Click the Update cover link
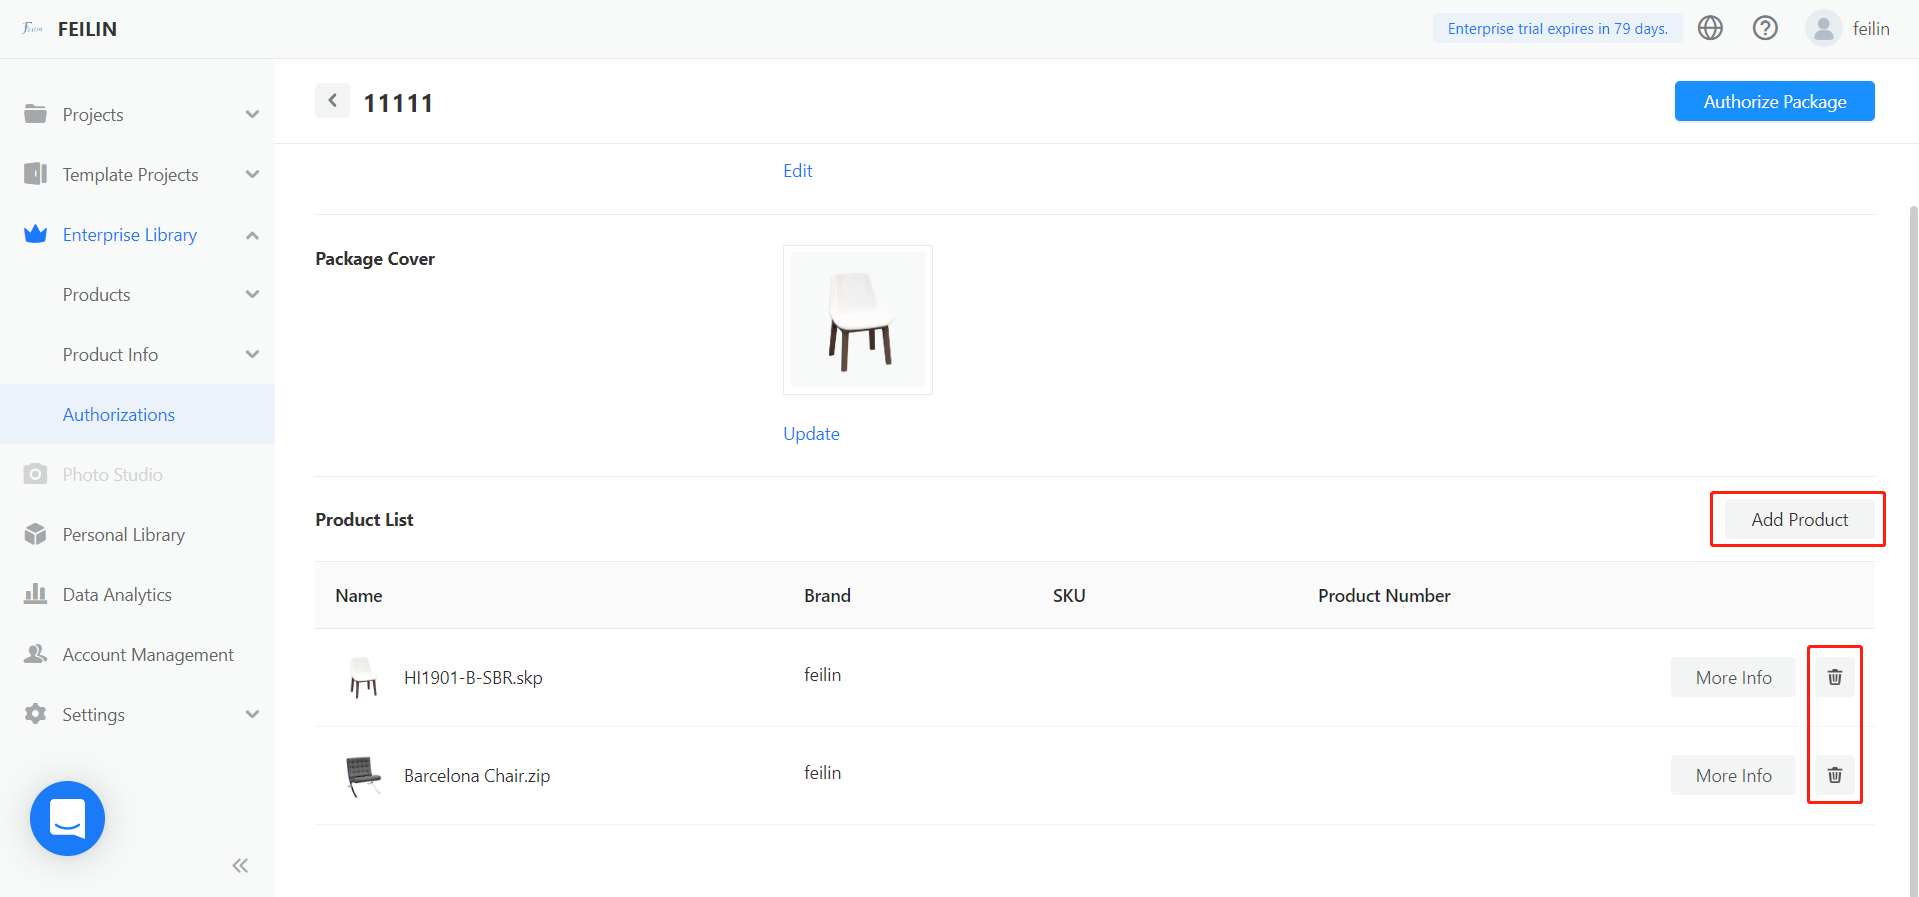The width and height of the screenshot is (1919, 897). [x=811, y=434]
